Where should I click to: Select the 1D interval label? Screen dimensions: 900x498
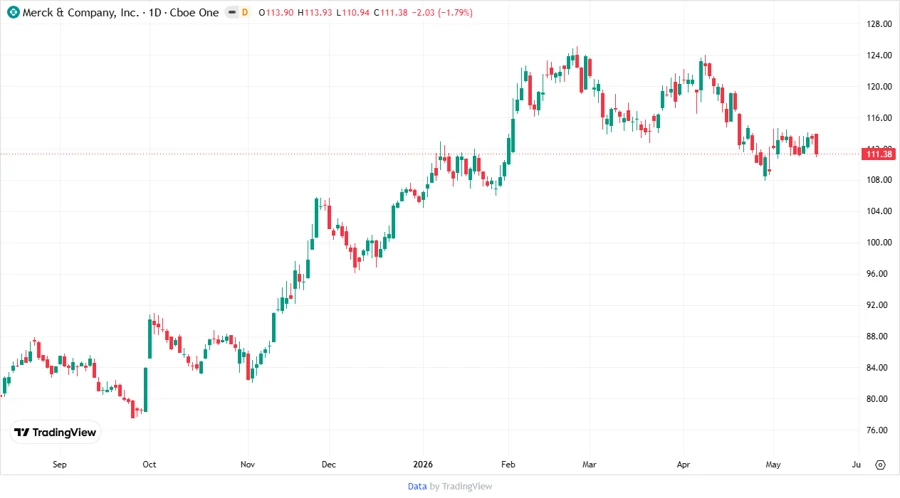155,13
